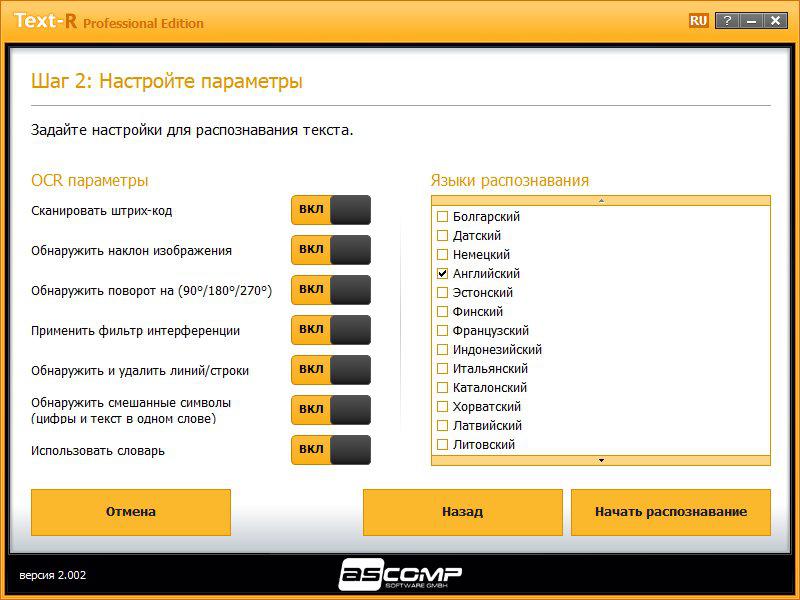Image resolution: width=800 pixels, height=600 pixels.
Task: Click the ASCOMP Software logo
Action: coord(401,574)
